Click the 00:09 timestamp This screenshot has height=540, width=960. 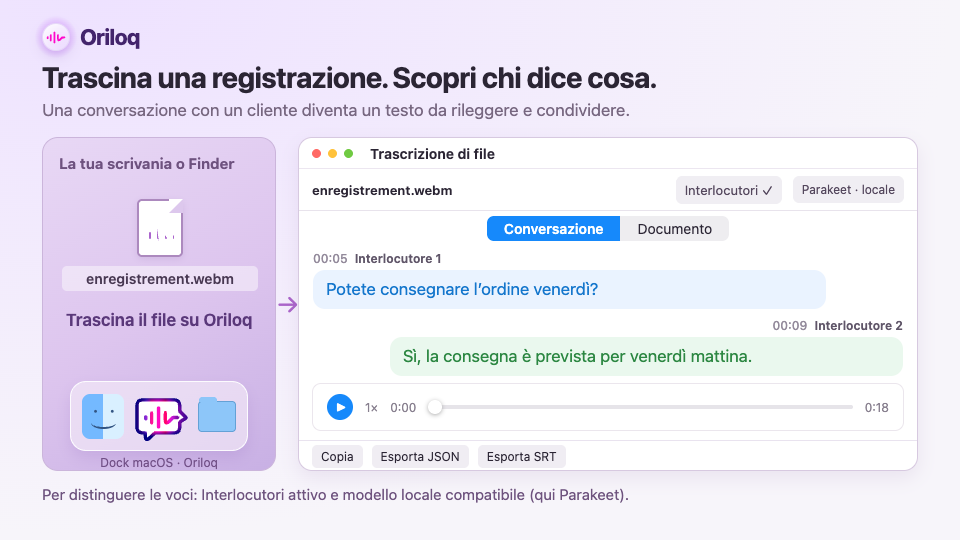789,326
